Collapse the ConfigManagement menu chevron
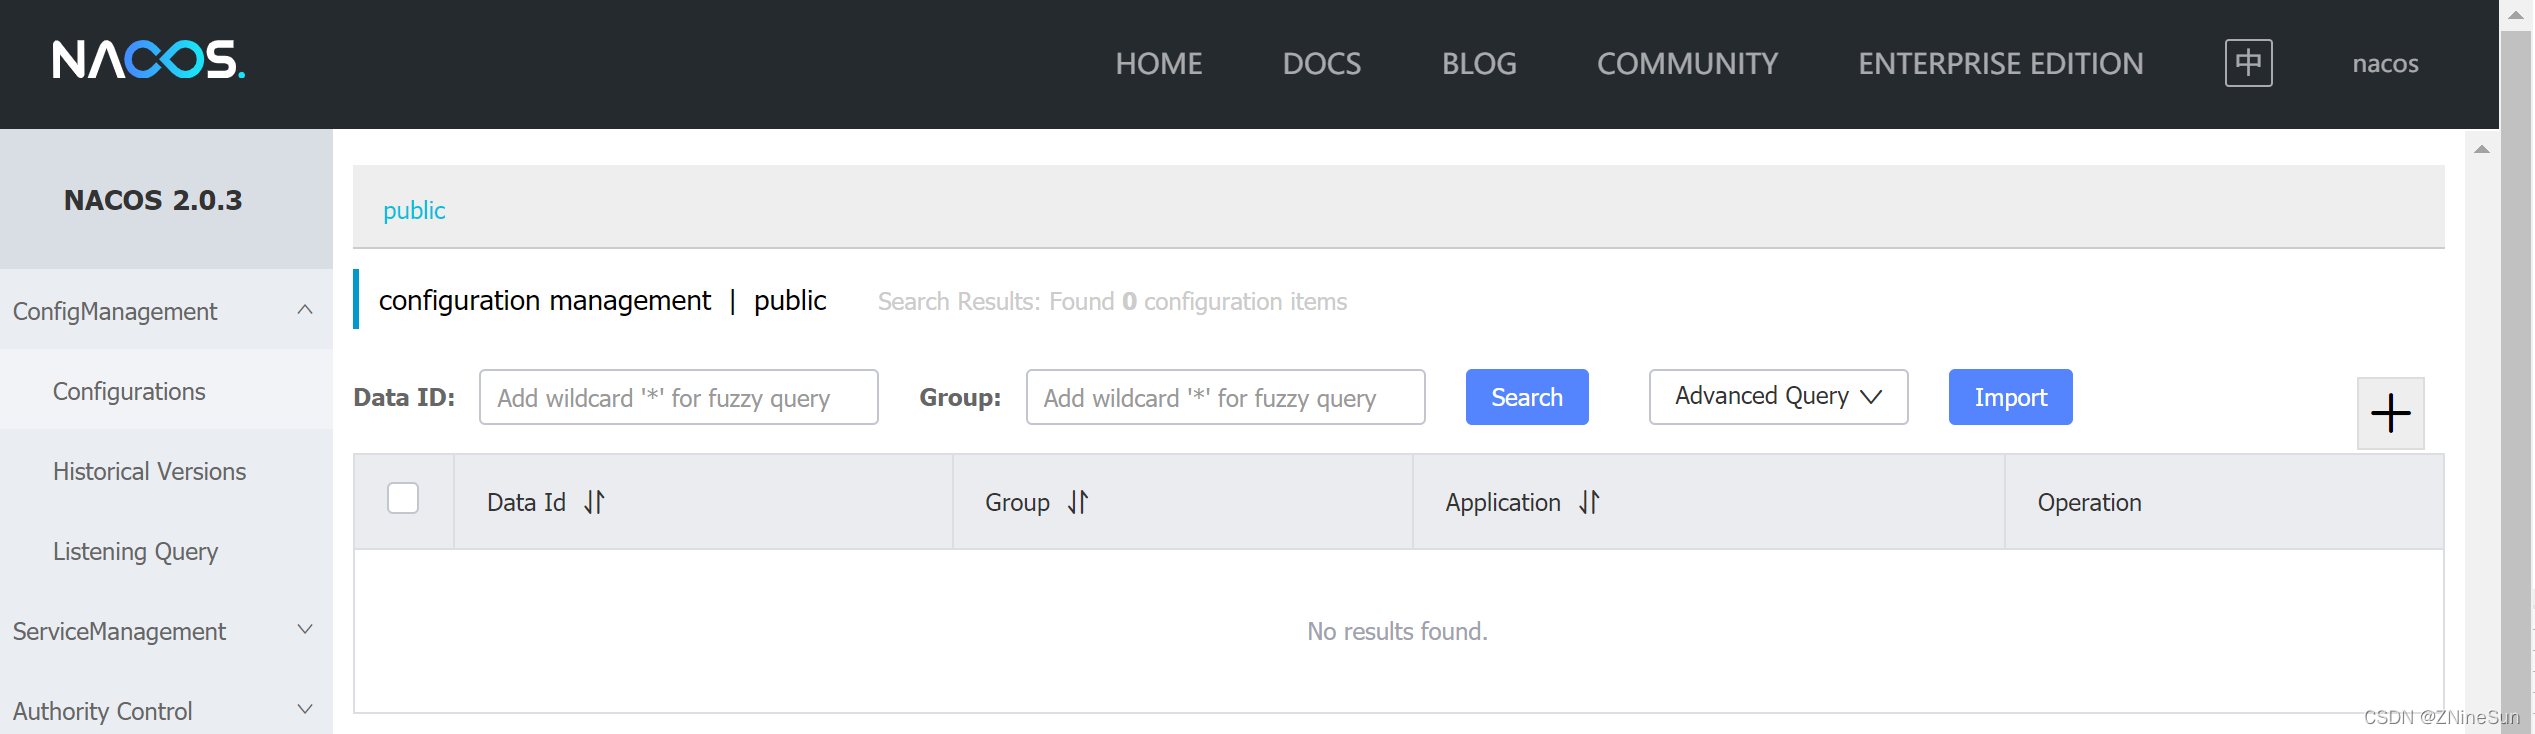 305,310
